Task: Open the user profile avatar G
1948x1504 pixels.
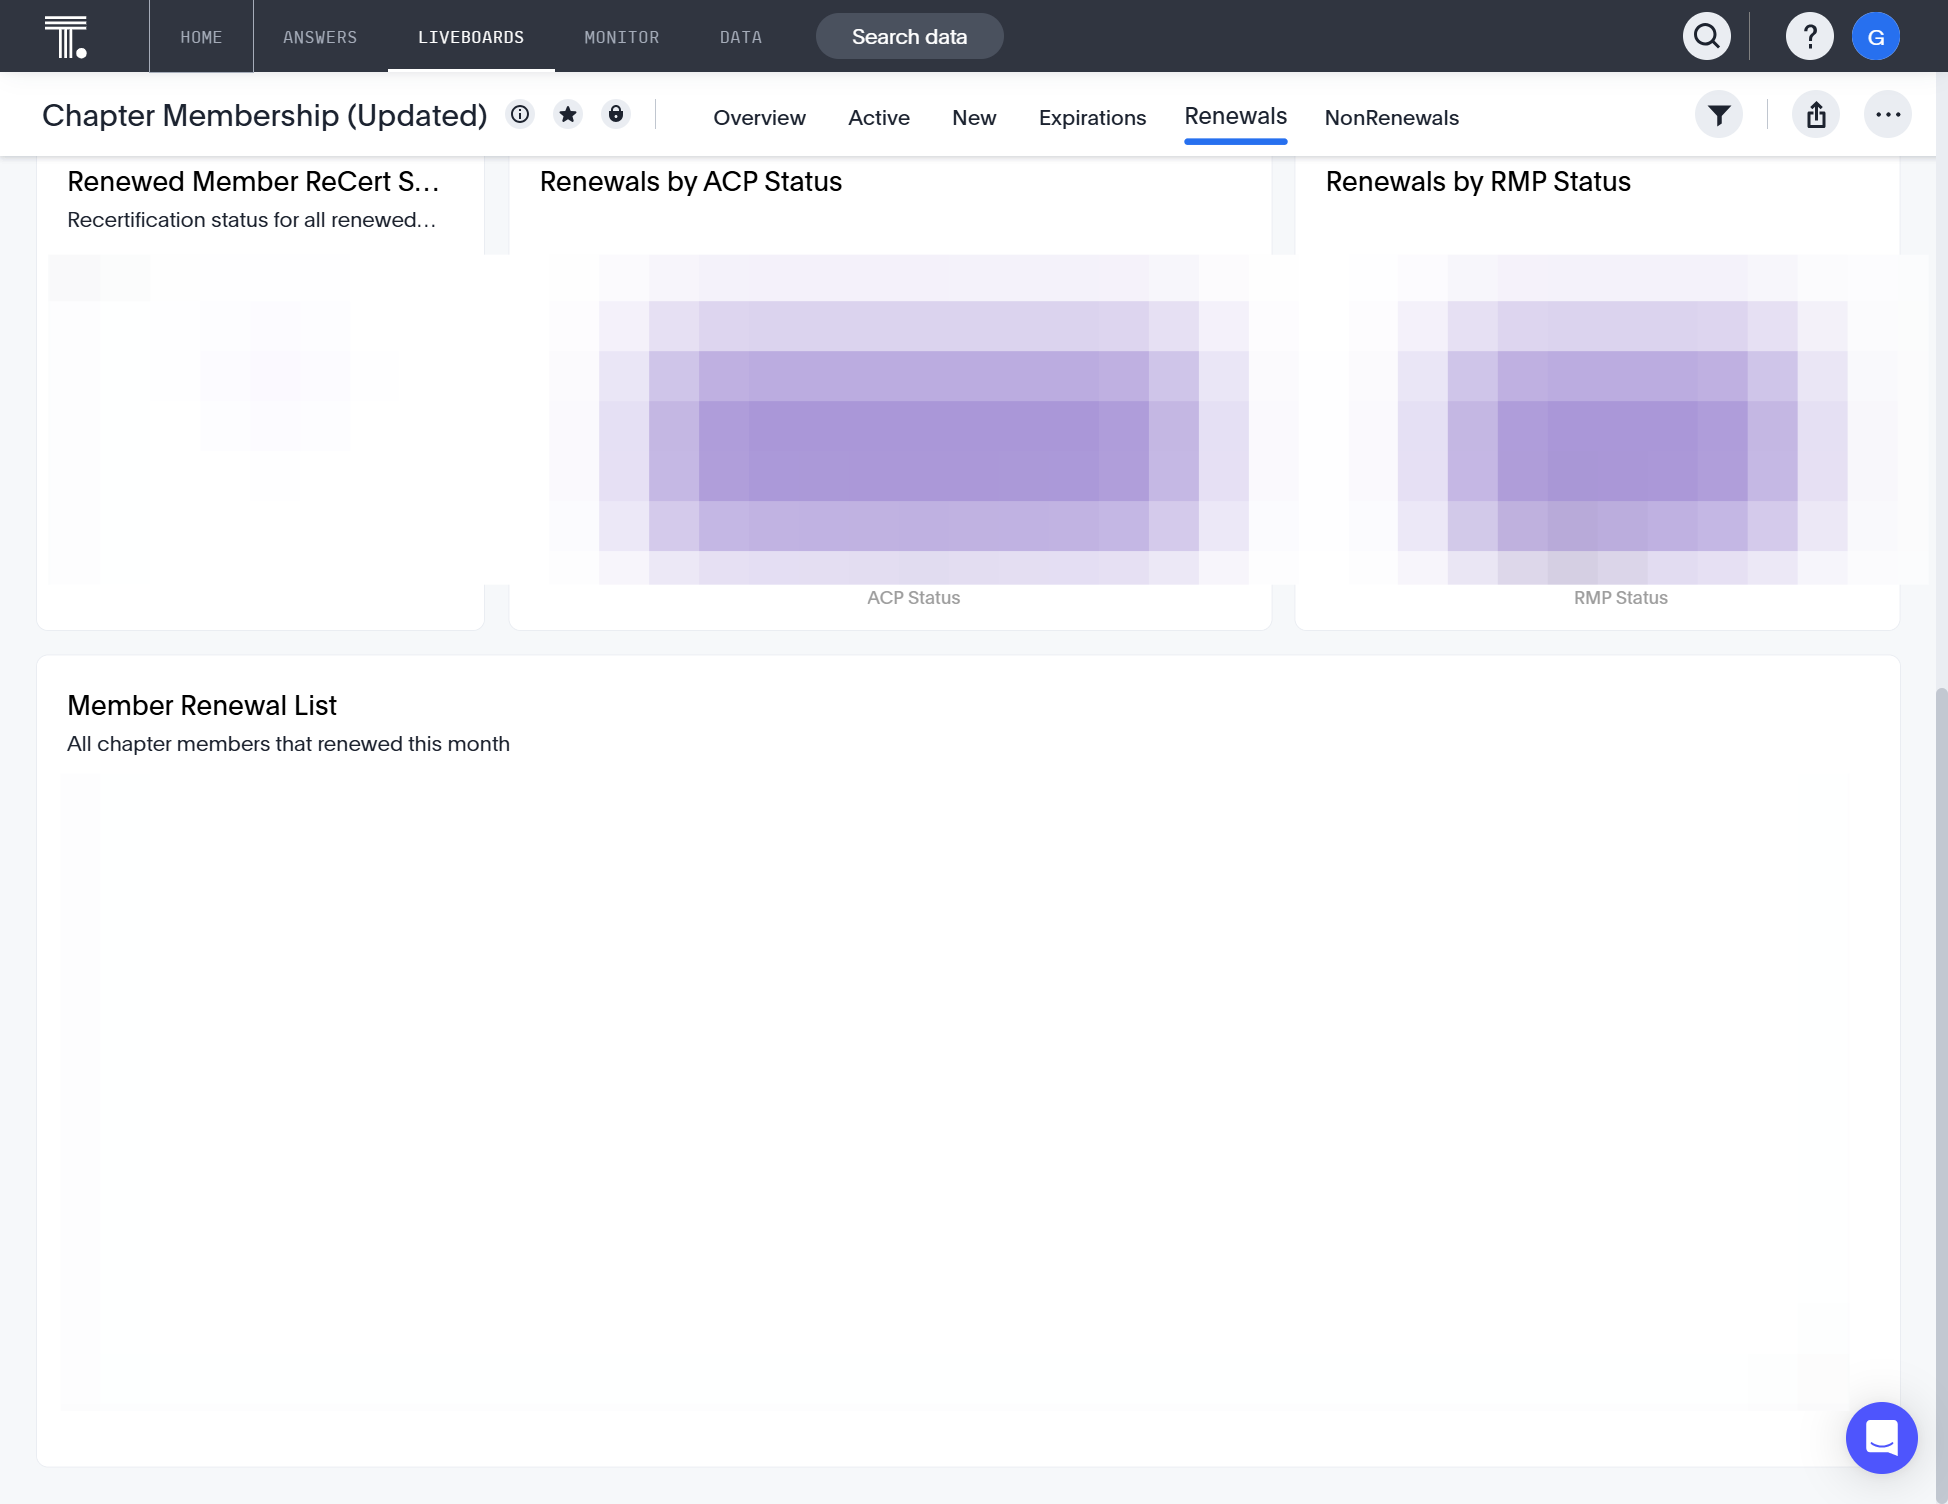Action: point(1876,37)
